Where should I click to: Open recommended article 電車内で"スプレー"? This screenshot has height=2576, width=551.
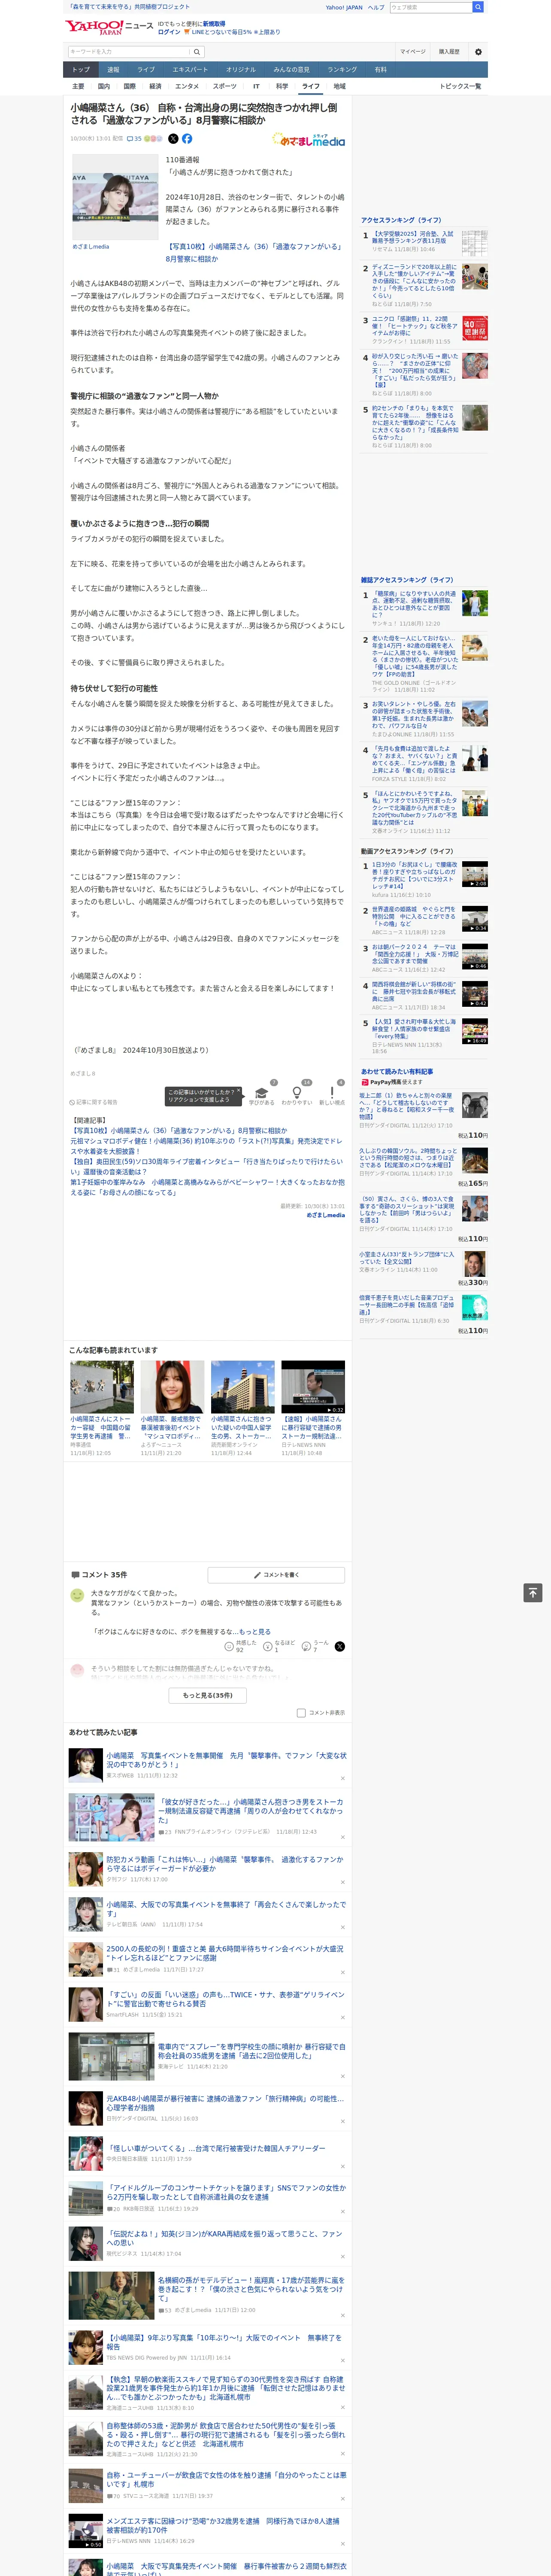[x=252, y=2051]
